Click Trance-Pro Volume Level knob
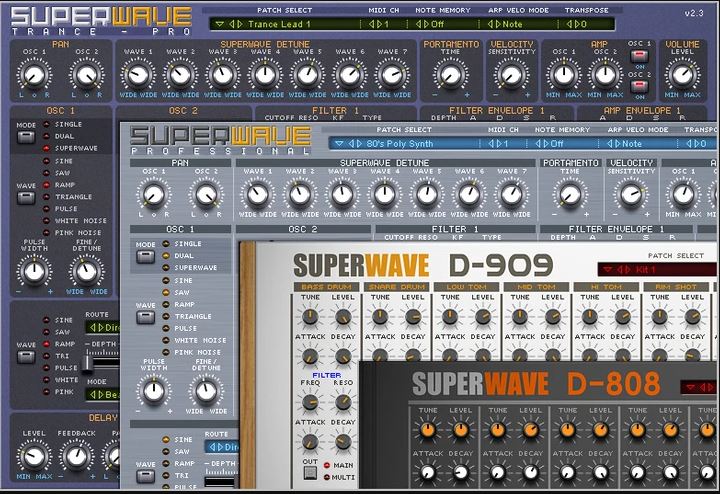The width and height of the screenshot is (720, 494). click(682, 75)
